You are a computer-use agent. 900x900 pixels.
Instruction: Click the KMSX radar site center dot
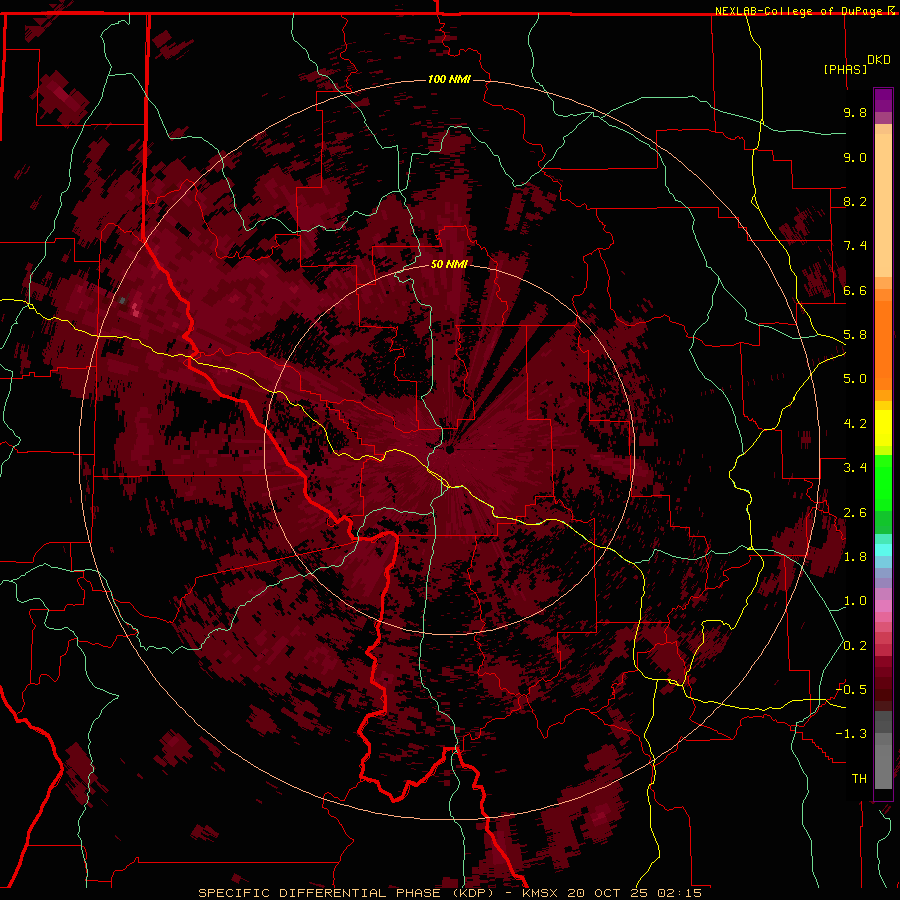click(449, 450)
